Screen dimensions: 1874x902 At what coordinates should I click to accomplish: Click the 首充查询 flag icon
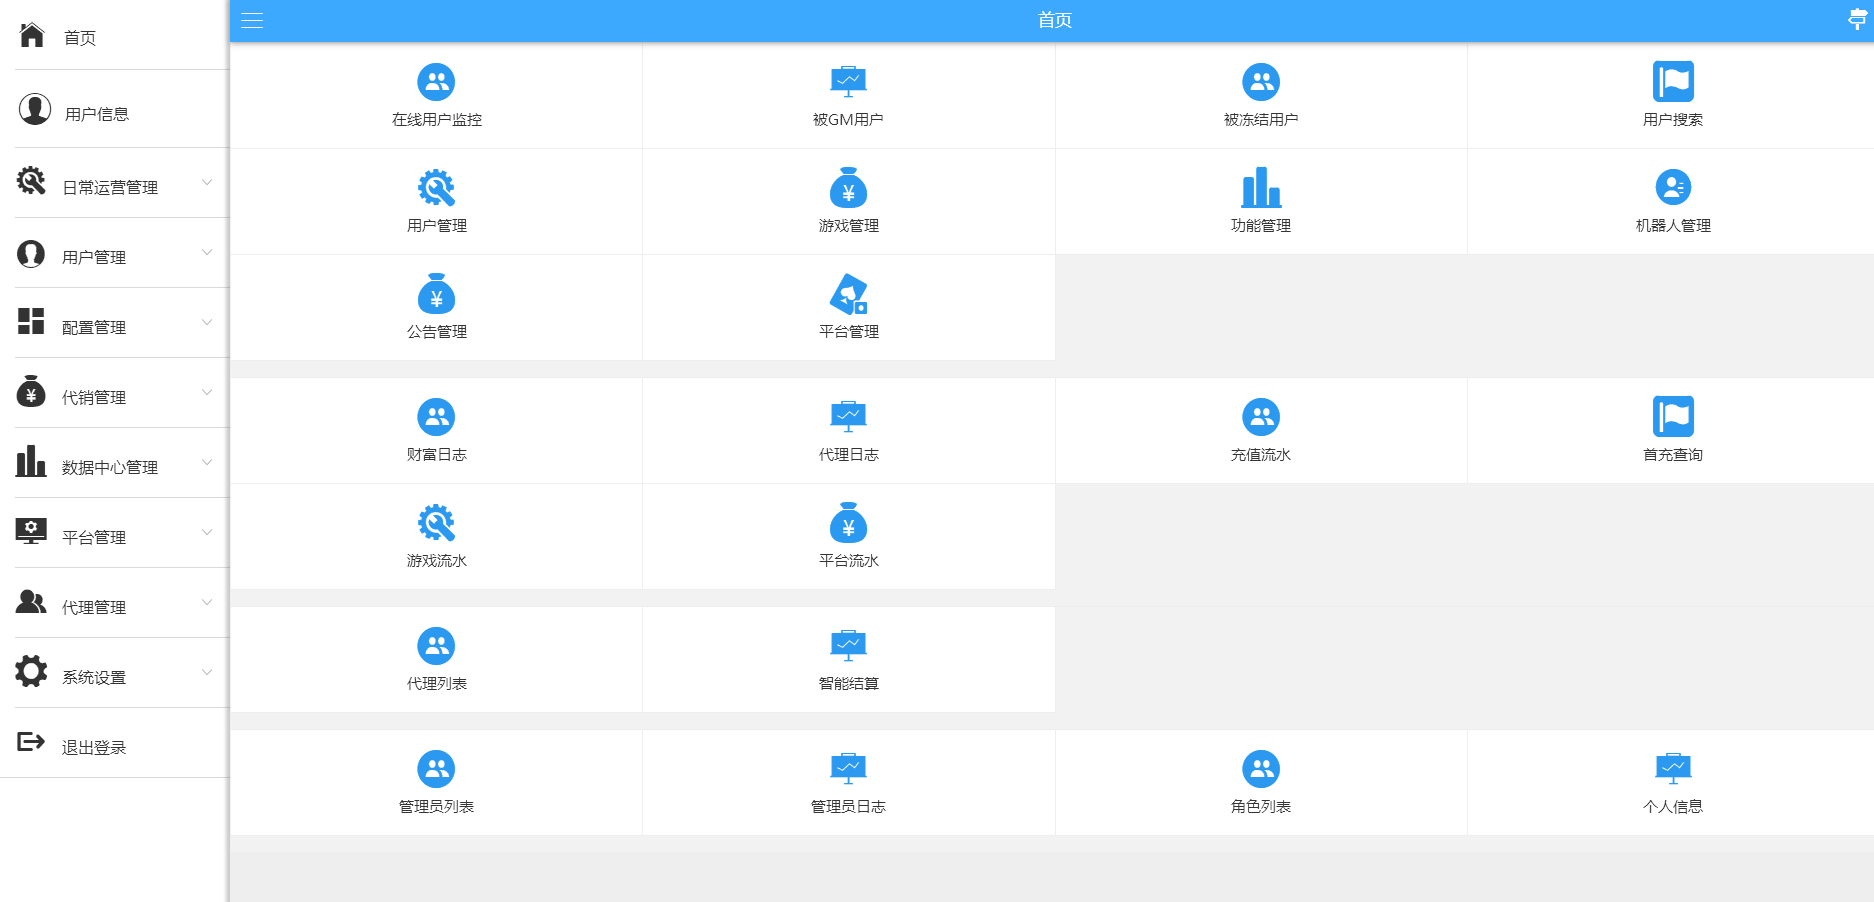[1673, 417]
